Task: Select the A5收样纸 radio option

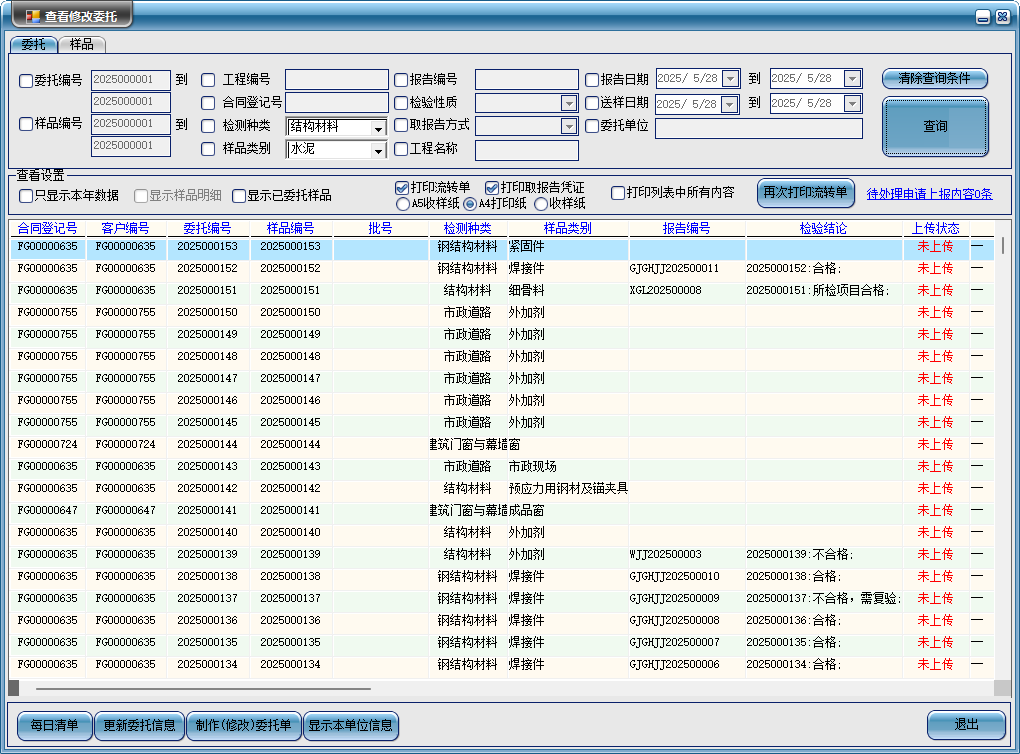Action: (403, 204)
